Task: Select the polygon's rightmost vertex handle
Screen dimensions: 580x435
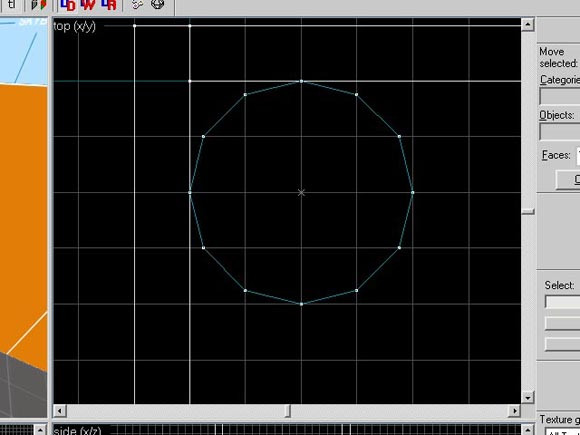Action: [x=413, y=192]
